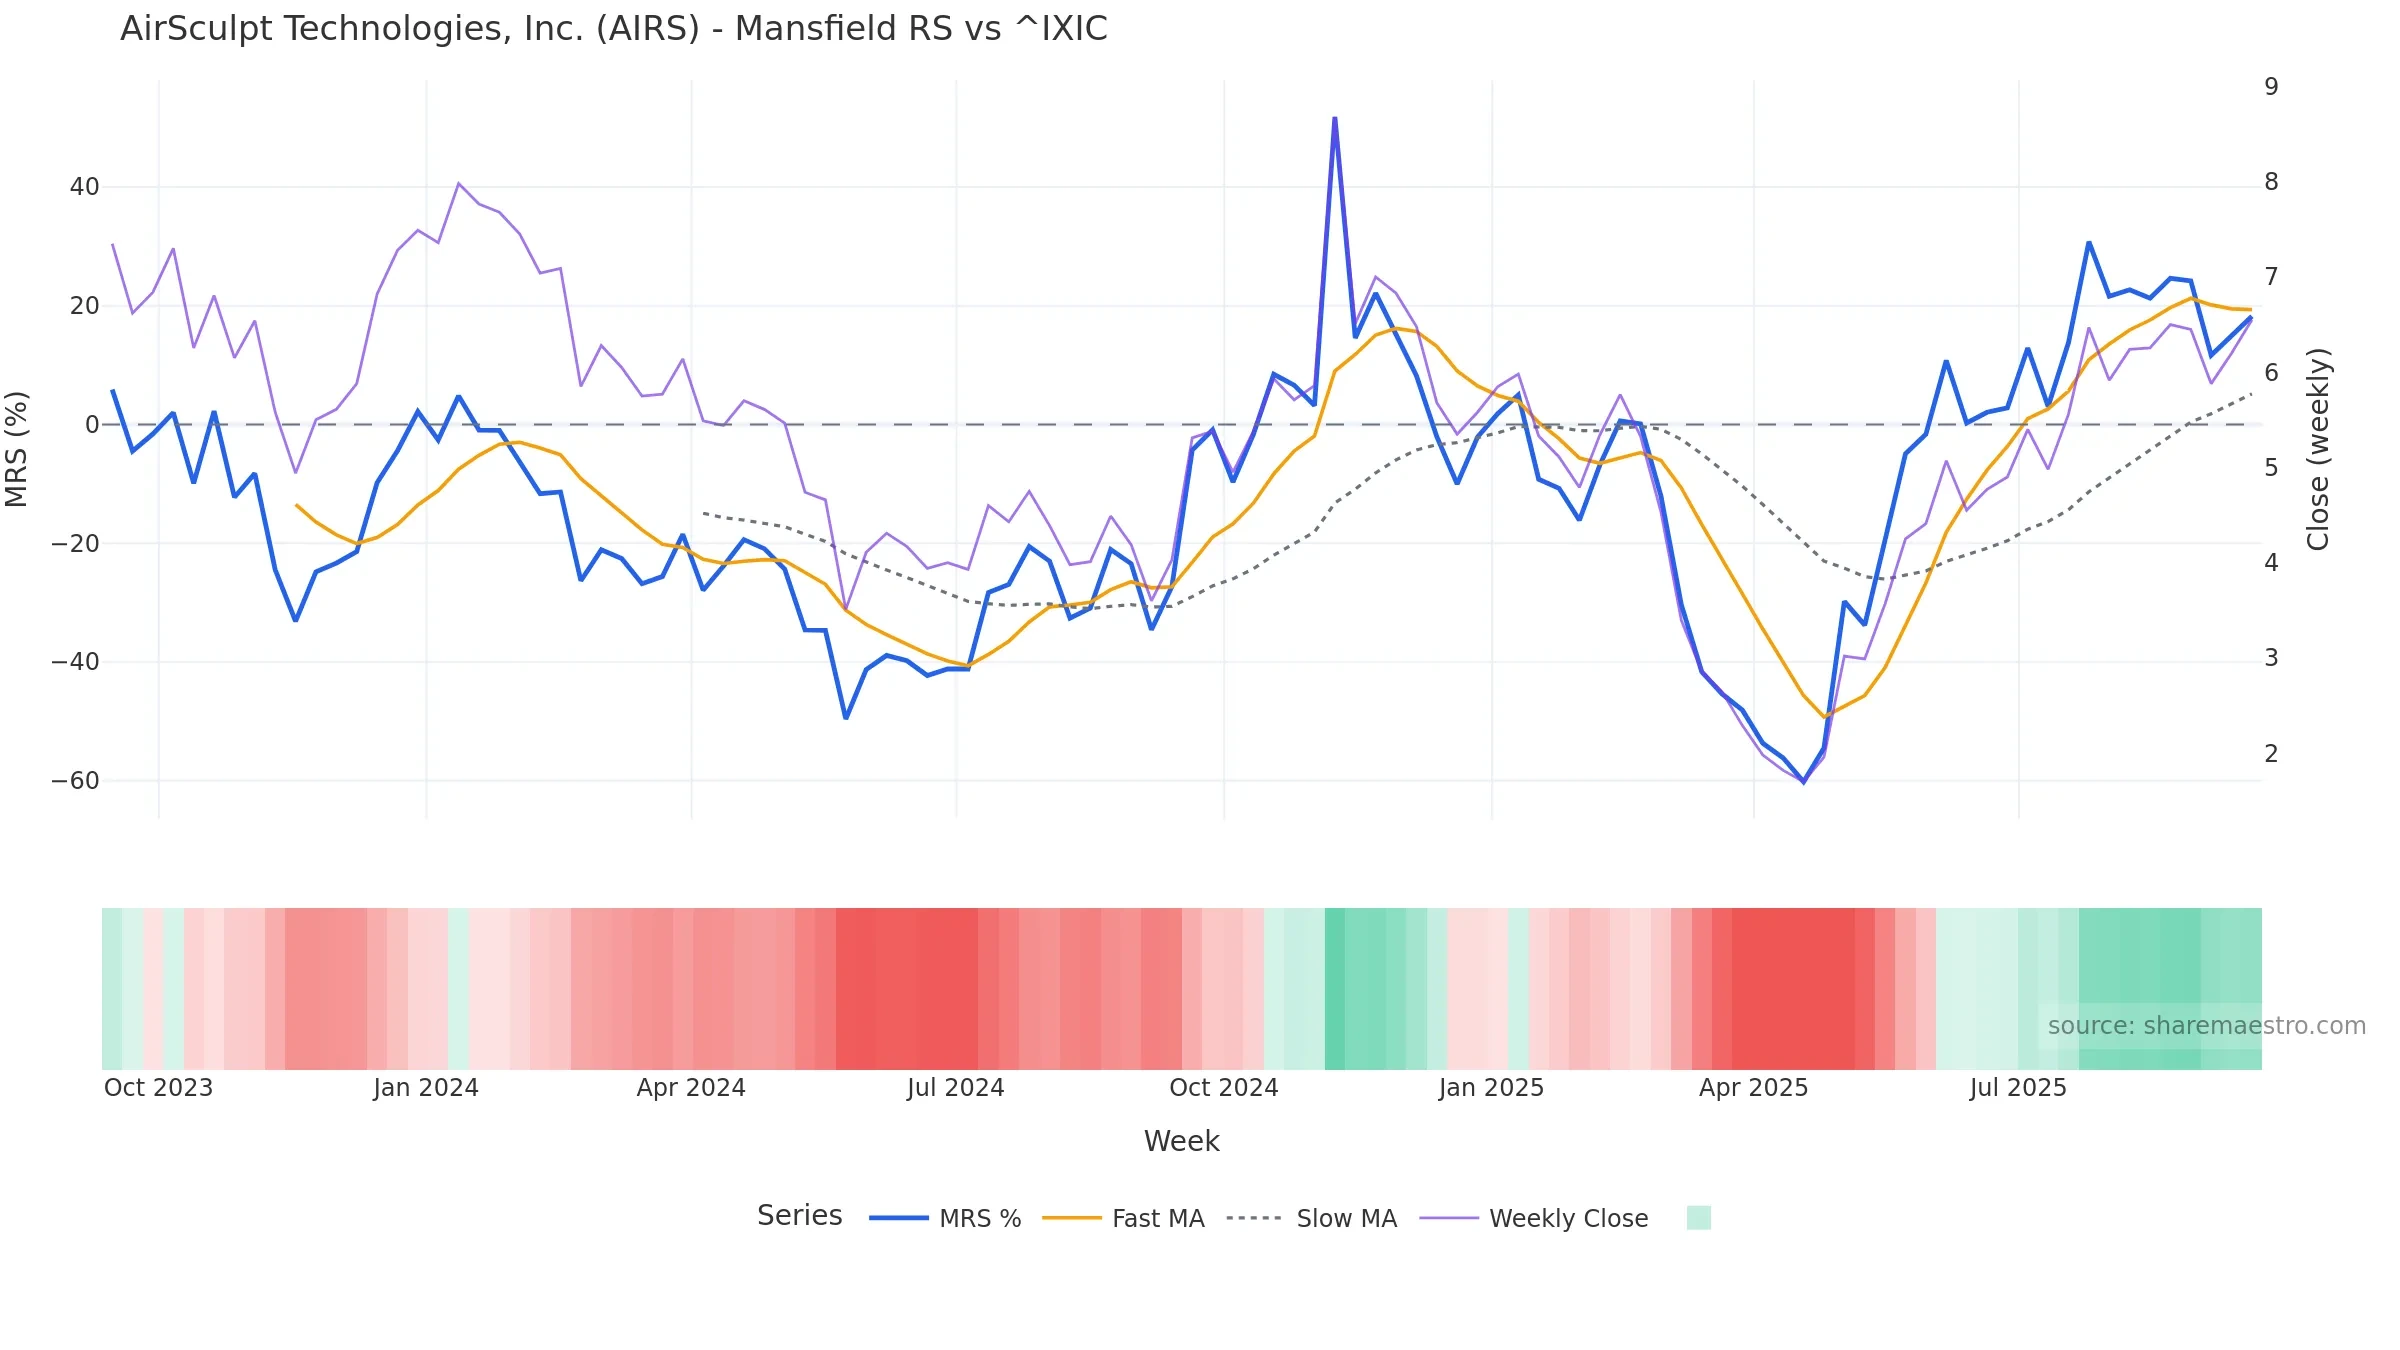
Task: Click the MRS lowest point near April 2025
Action: pos(1804,782)
